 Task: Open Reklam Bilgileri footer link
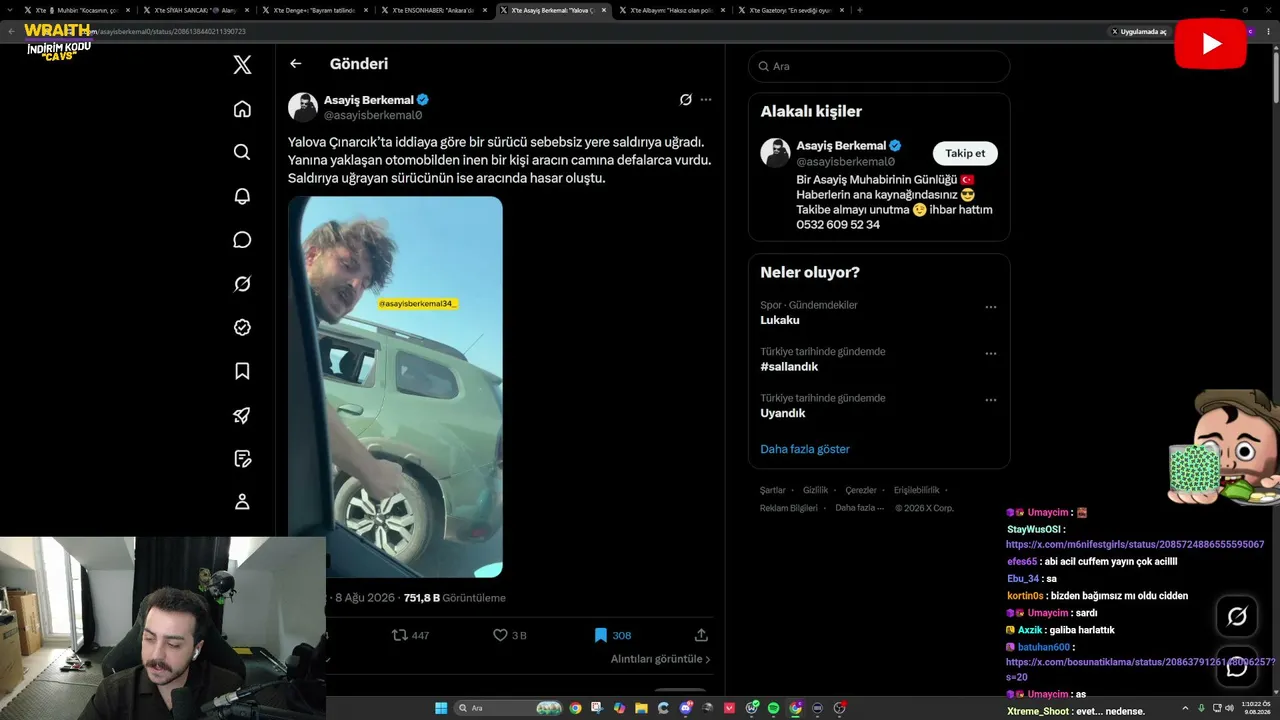tap(789, 508)
